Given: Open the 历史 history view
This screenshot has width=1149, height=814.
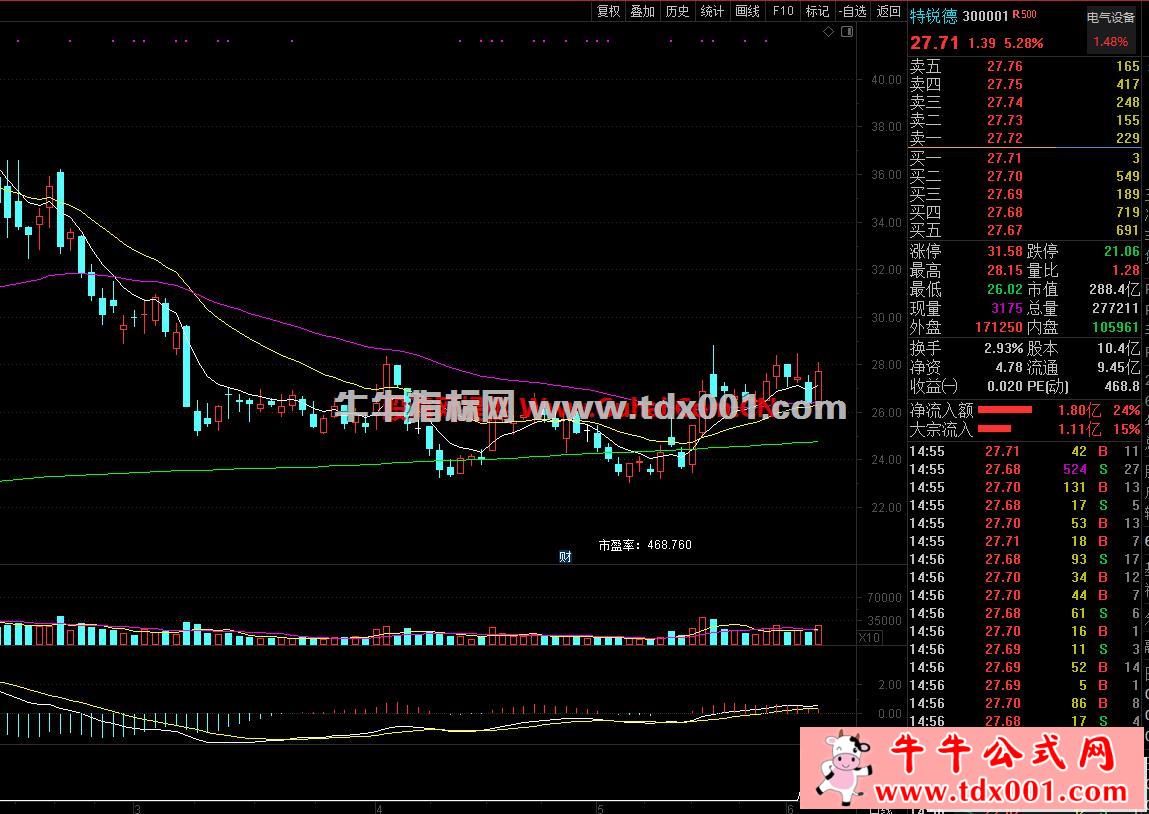Looking at the screenshot, I should coord(677,11).
